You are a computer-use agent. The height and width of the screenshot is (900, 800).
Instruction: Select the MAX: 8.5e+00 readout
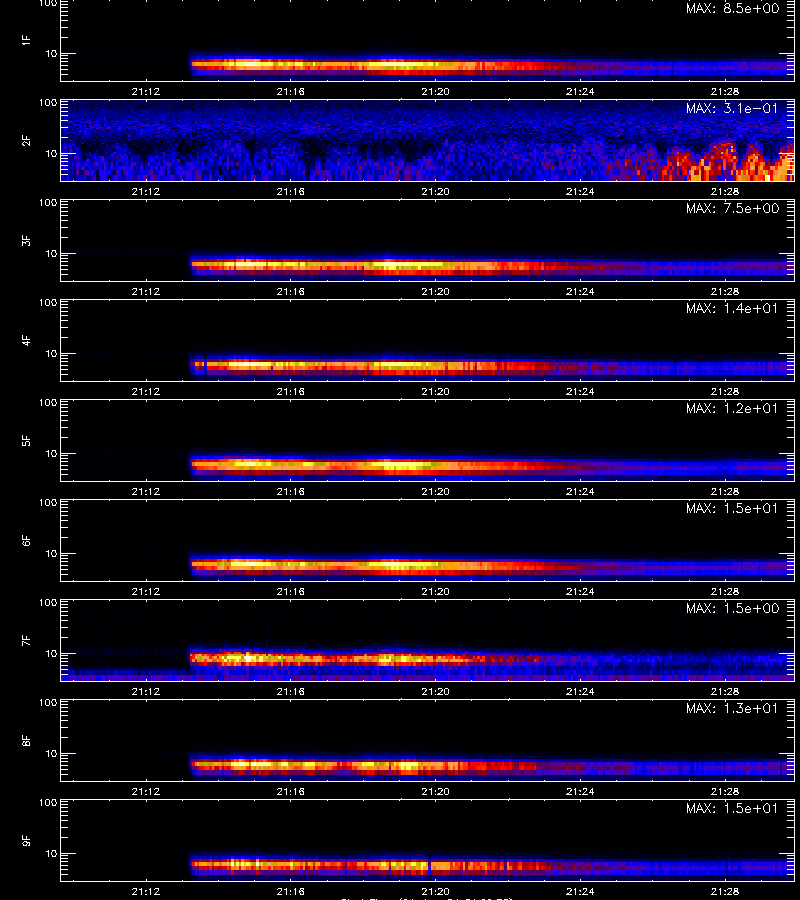pyautogui.click(x=733, y=9)
